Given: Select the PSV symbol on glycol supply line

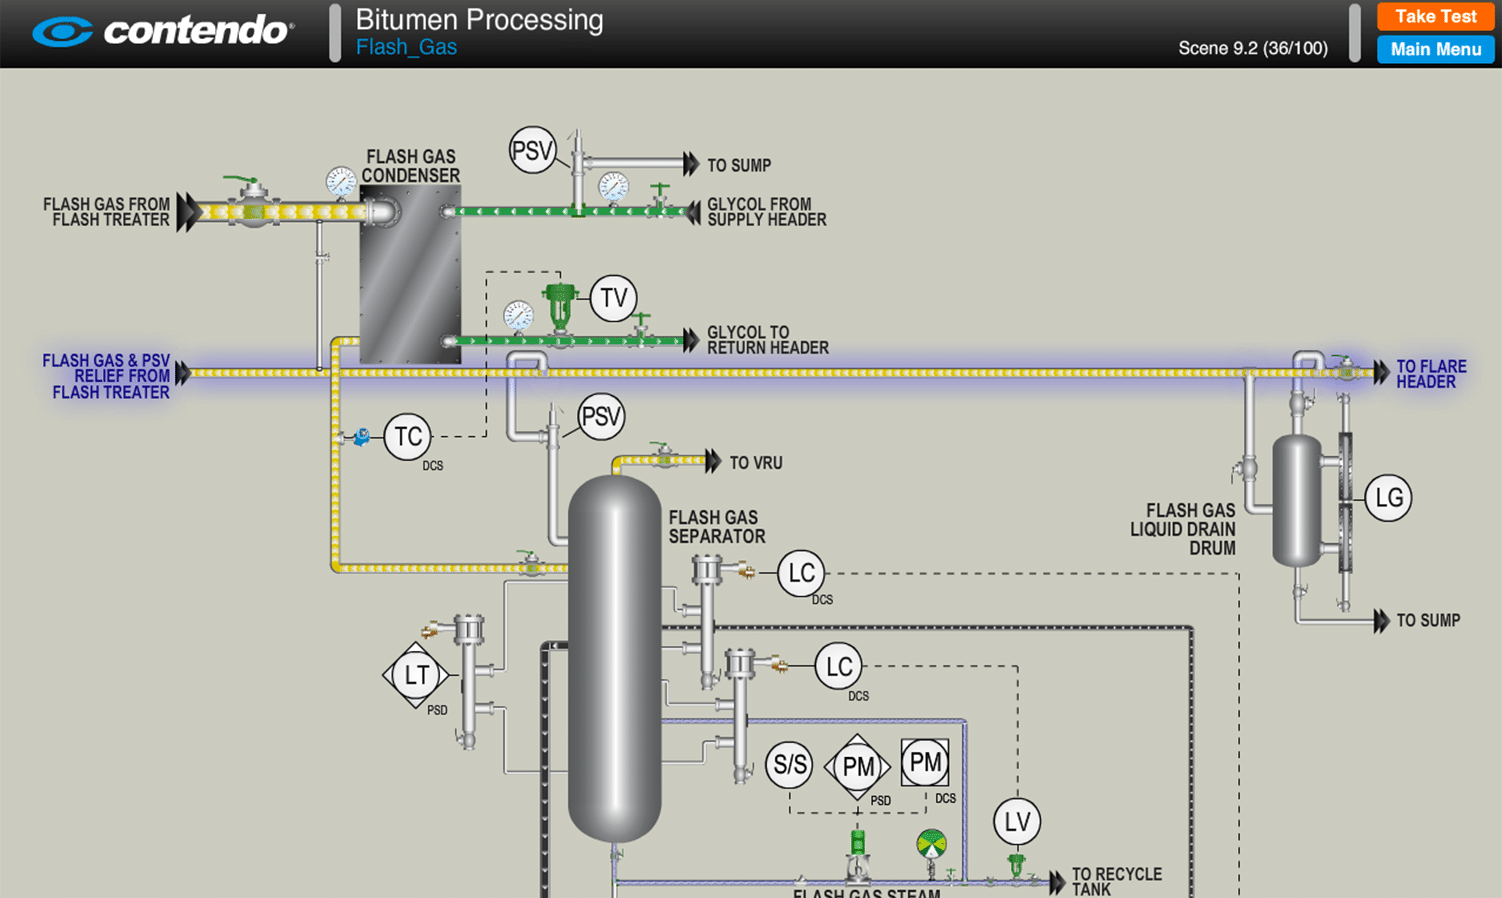Looking at the screenshot, I should click(x=532, y=151).
